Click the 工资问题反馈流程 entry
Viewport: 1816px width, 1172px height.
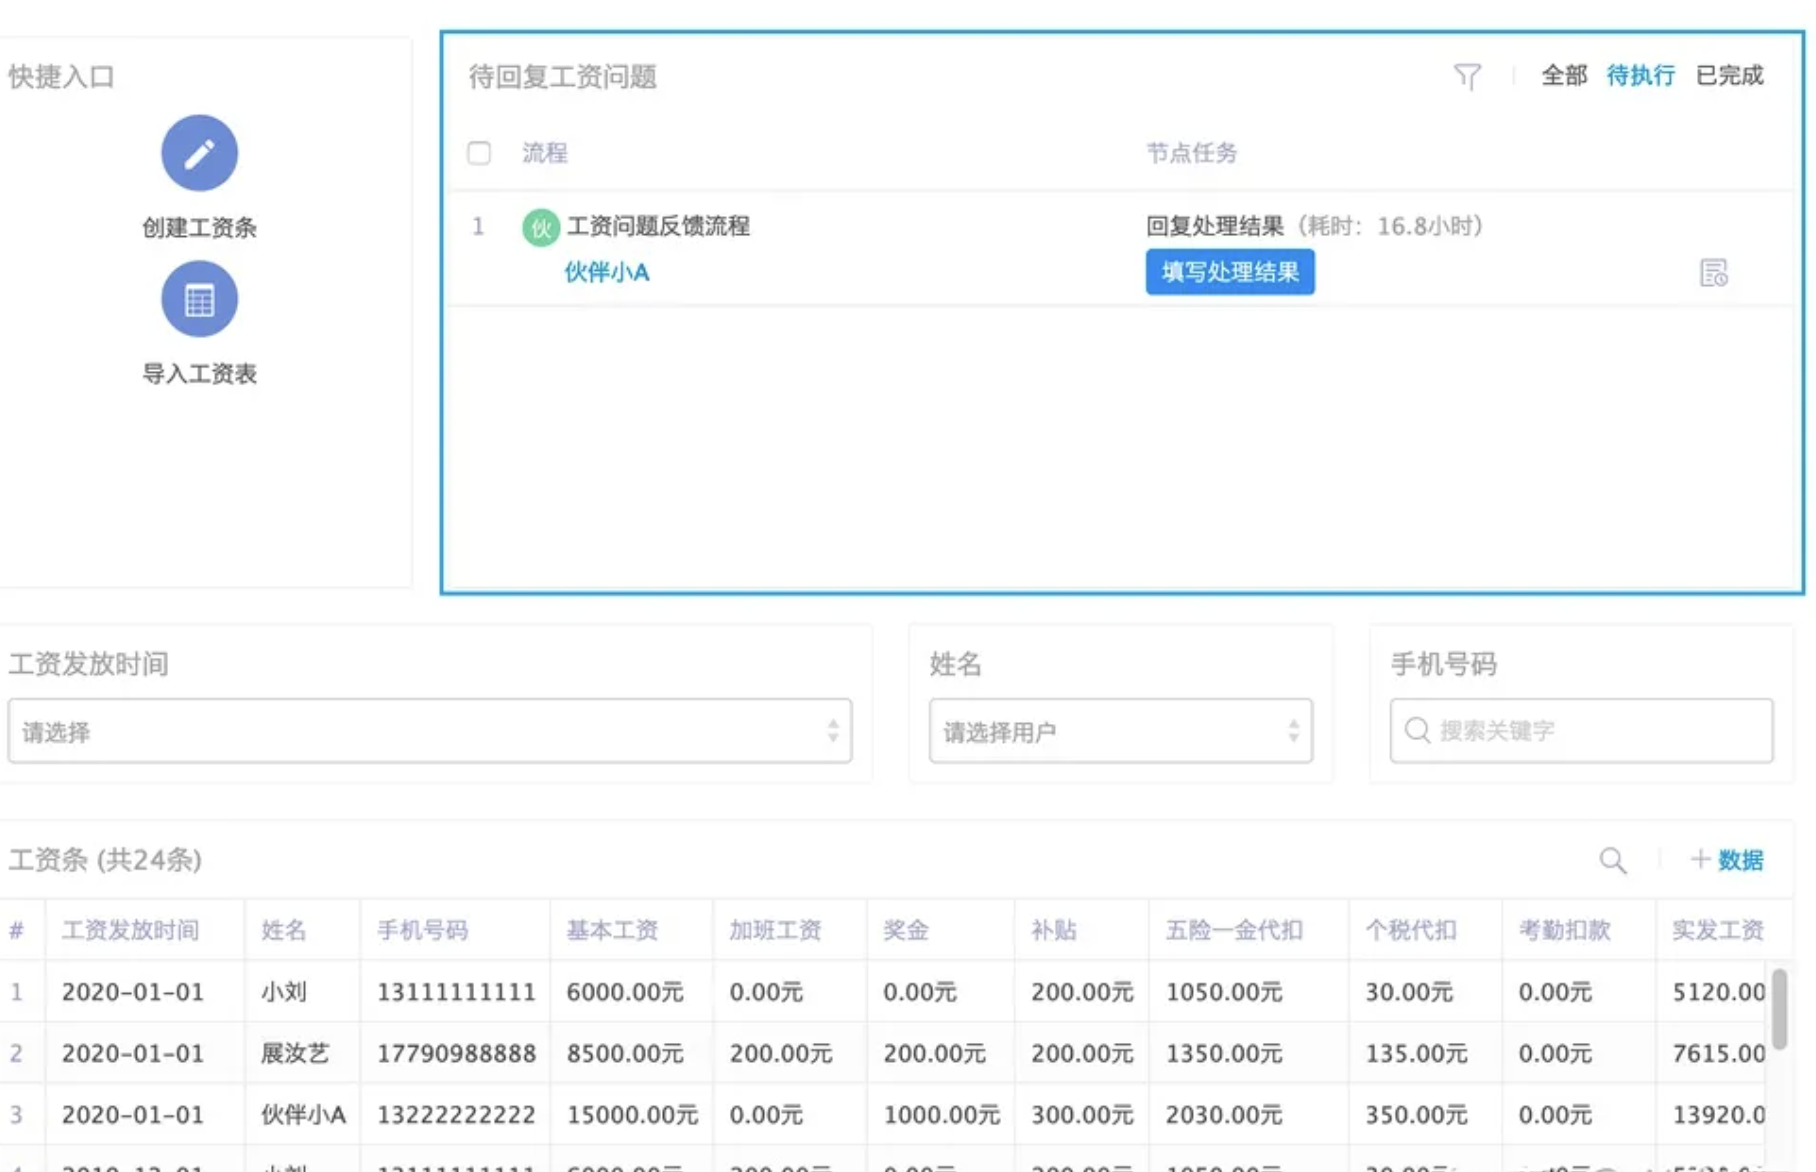click(x=658, y=226)
